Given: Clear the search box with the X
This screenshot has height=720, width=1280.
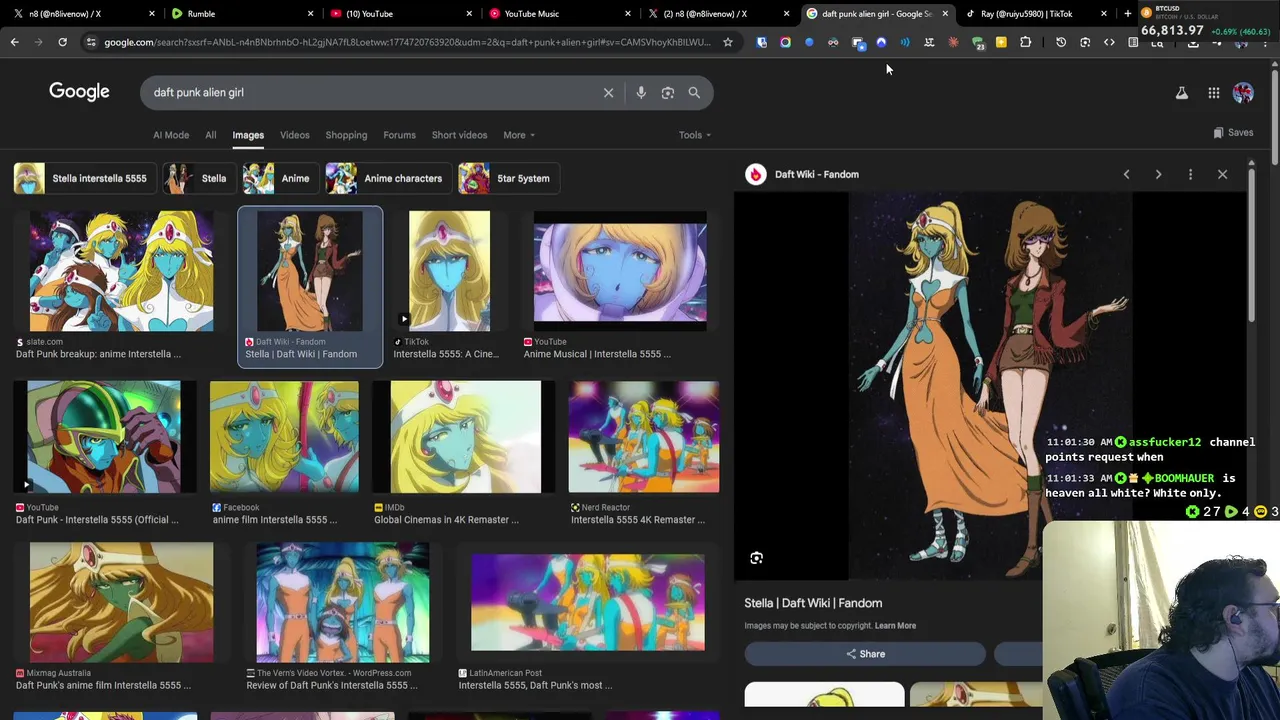Looking at the screenshot, I should point(608,92).
